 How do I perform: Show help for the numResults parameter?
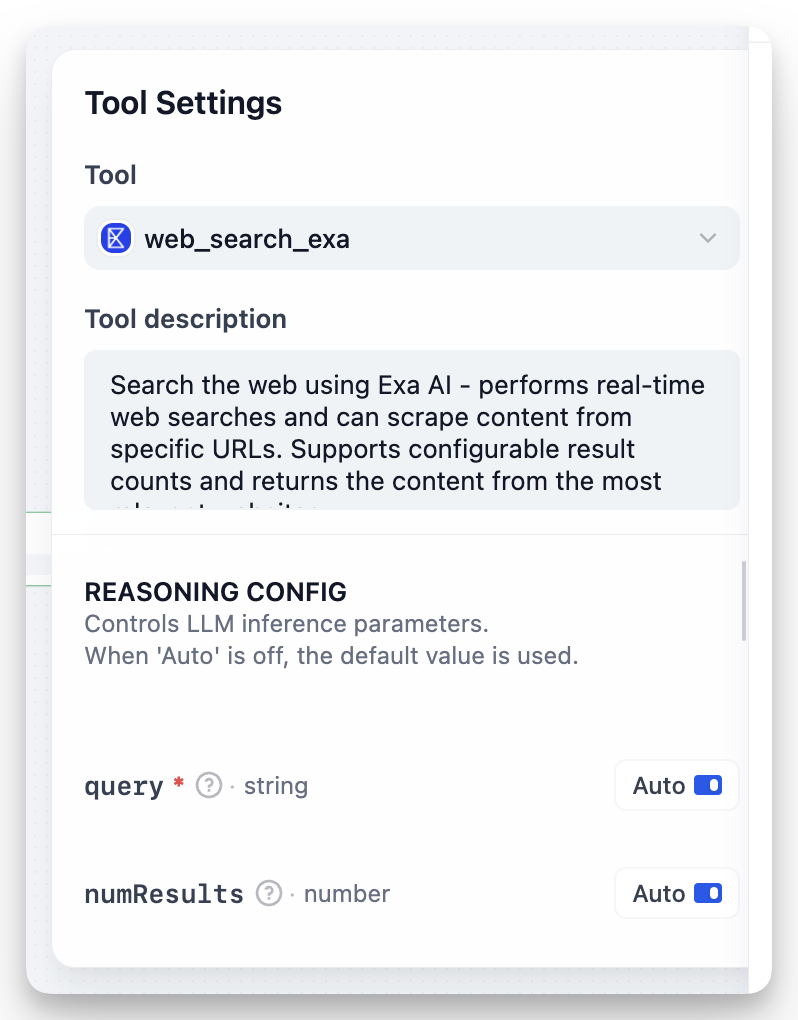coord(268,894)
